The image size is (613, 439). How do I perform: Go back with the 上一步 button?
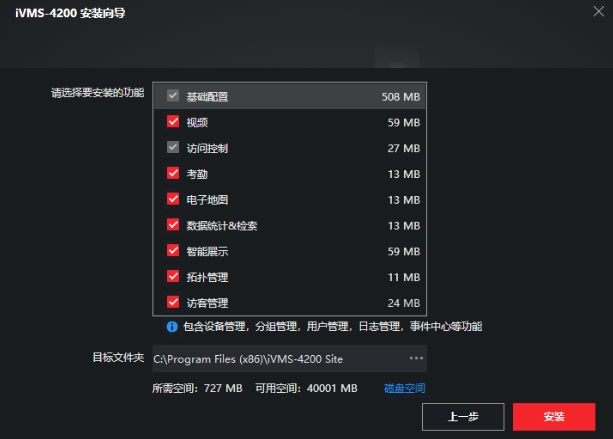coord(463,417)
